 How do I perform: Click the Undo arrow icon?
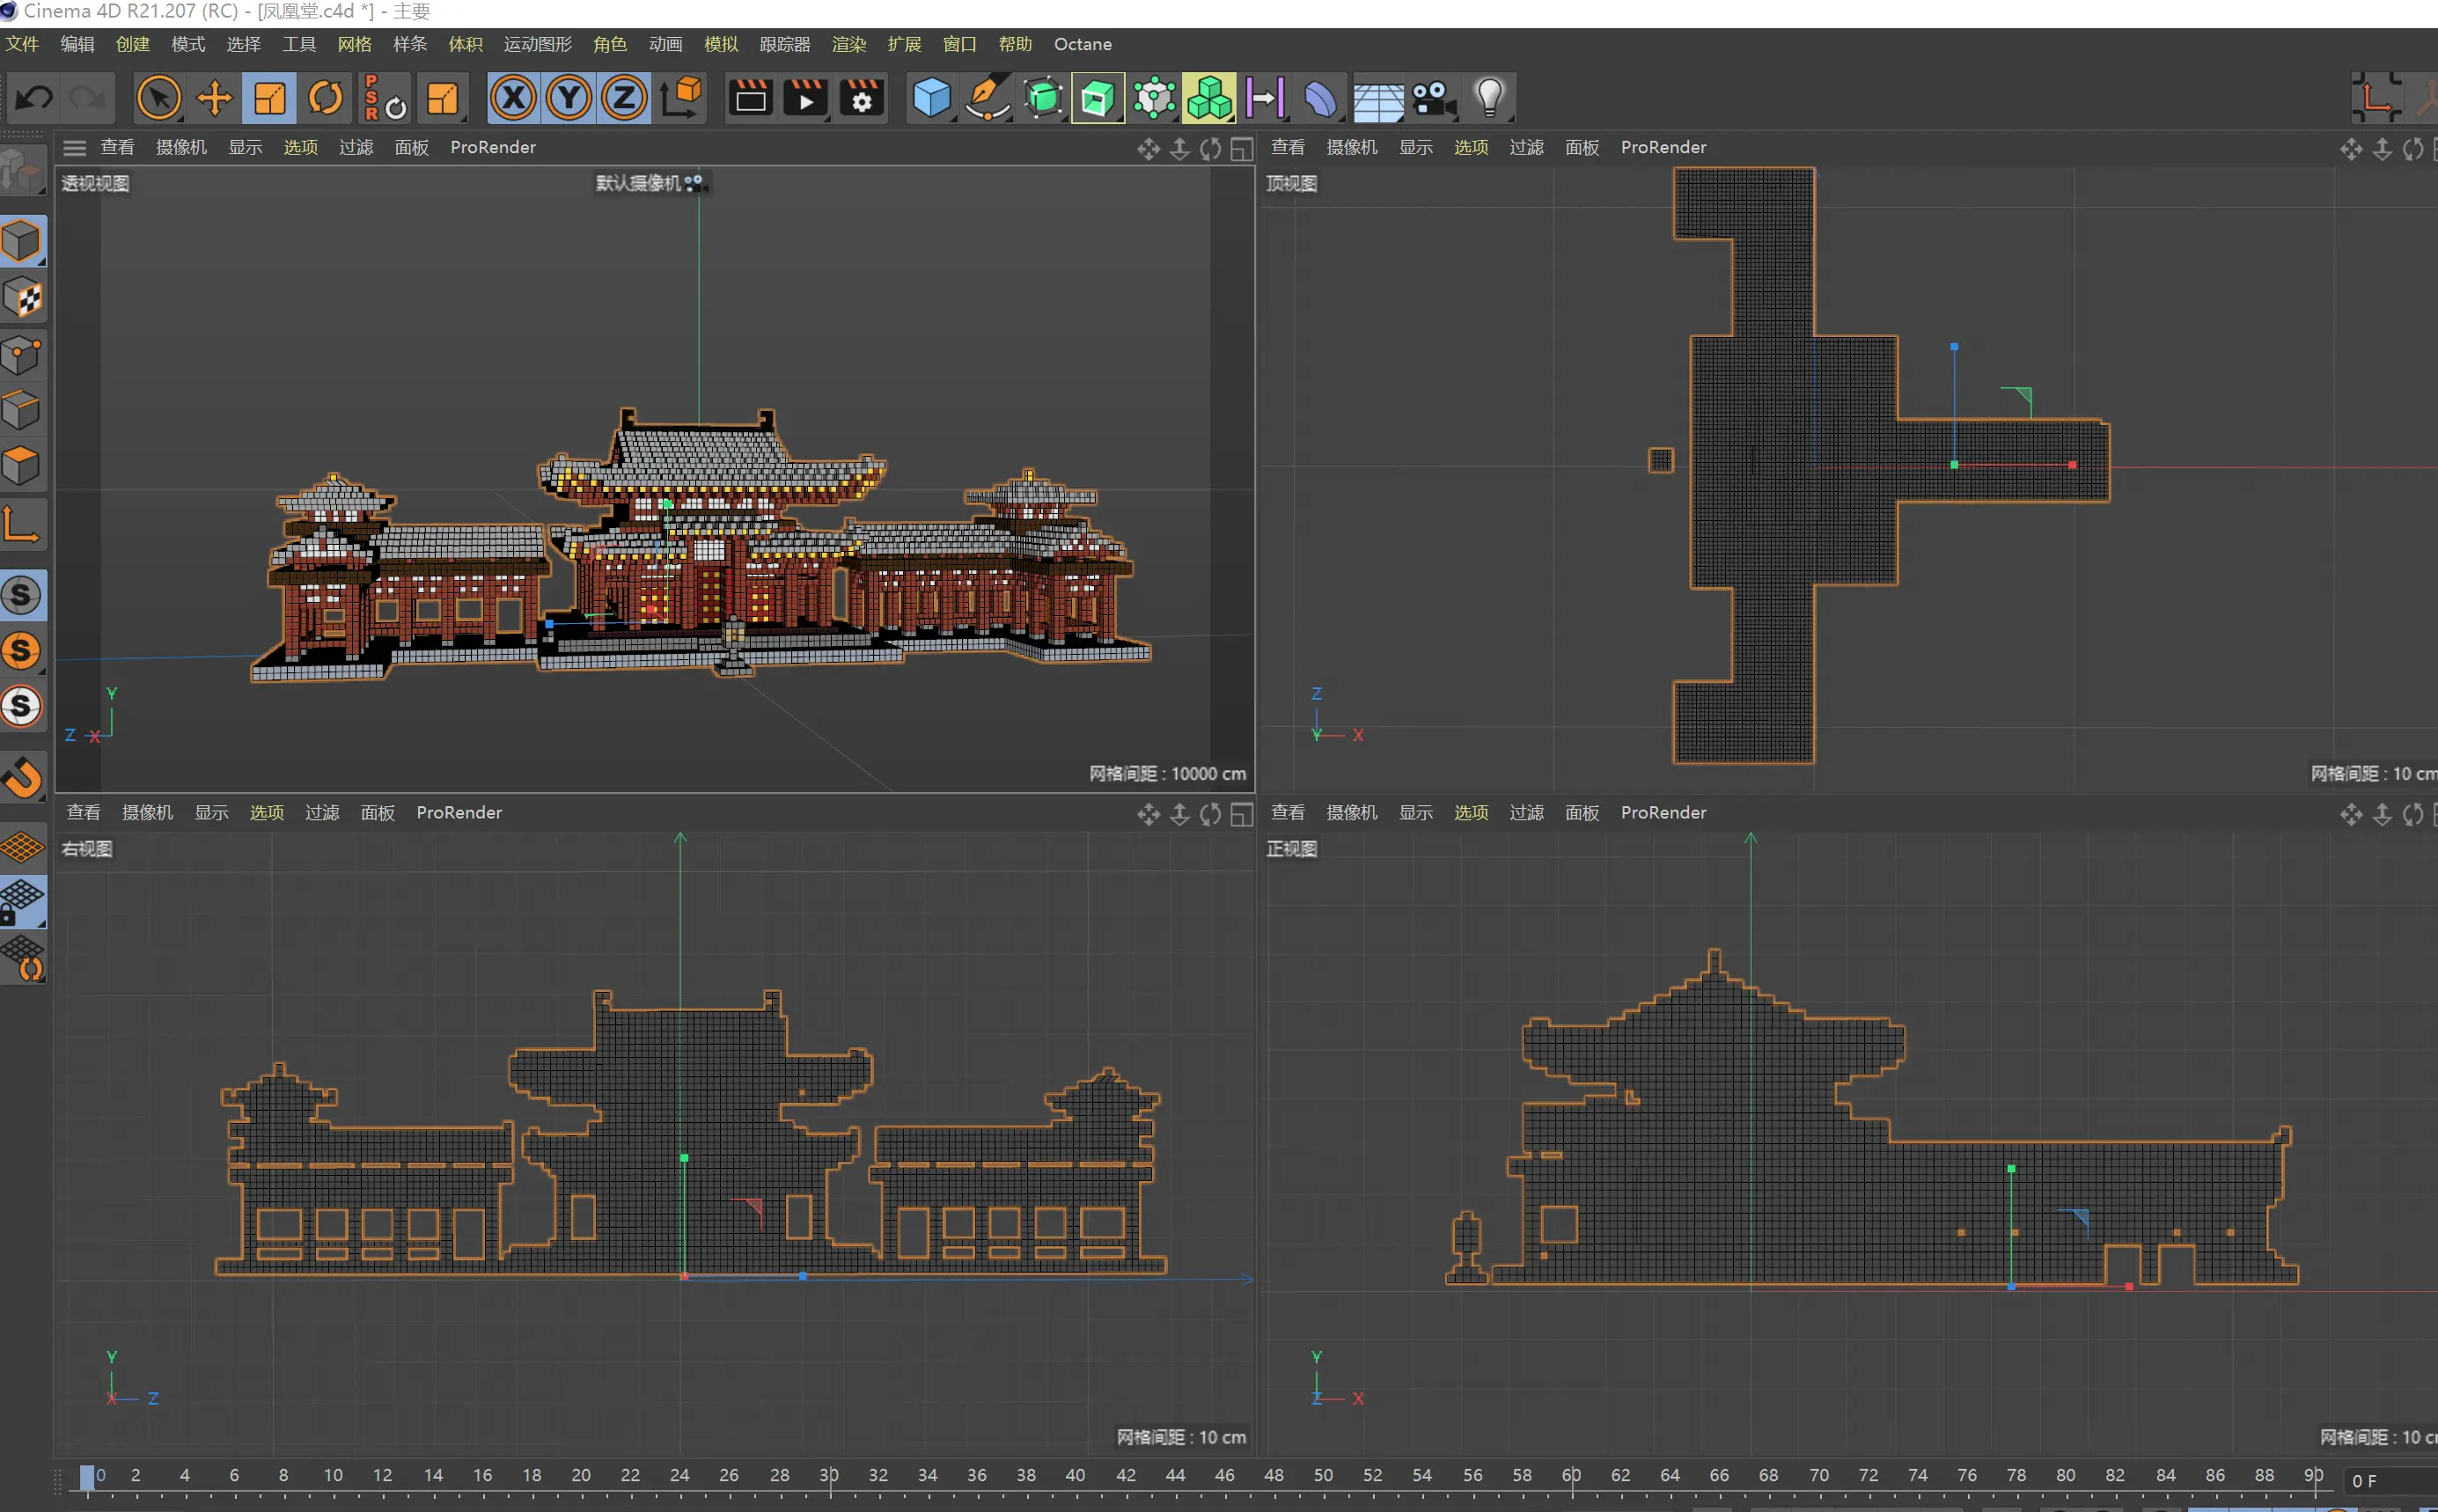click(x=35, y=98)
